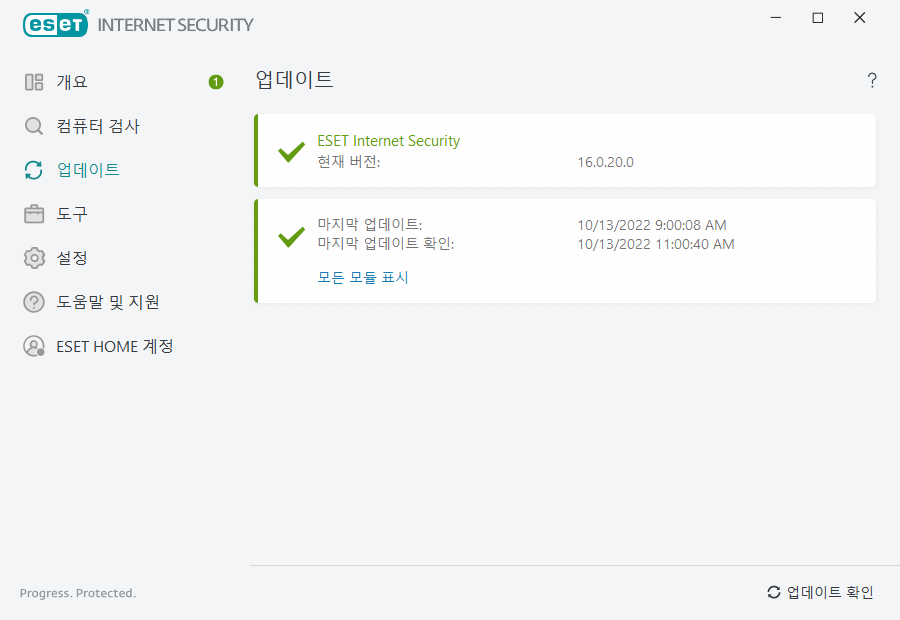Viewport: 900px width, 620px height.
Task: Select the 개요 overview icon
Action: [x=32, y=82]
